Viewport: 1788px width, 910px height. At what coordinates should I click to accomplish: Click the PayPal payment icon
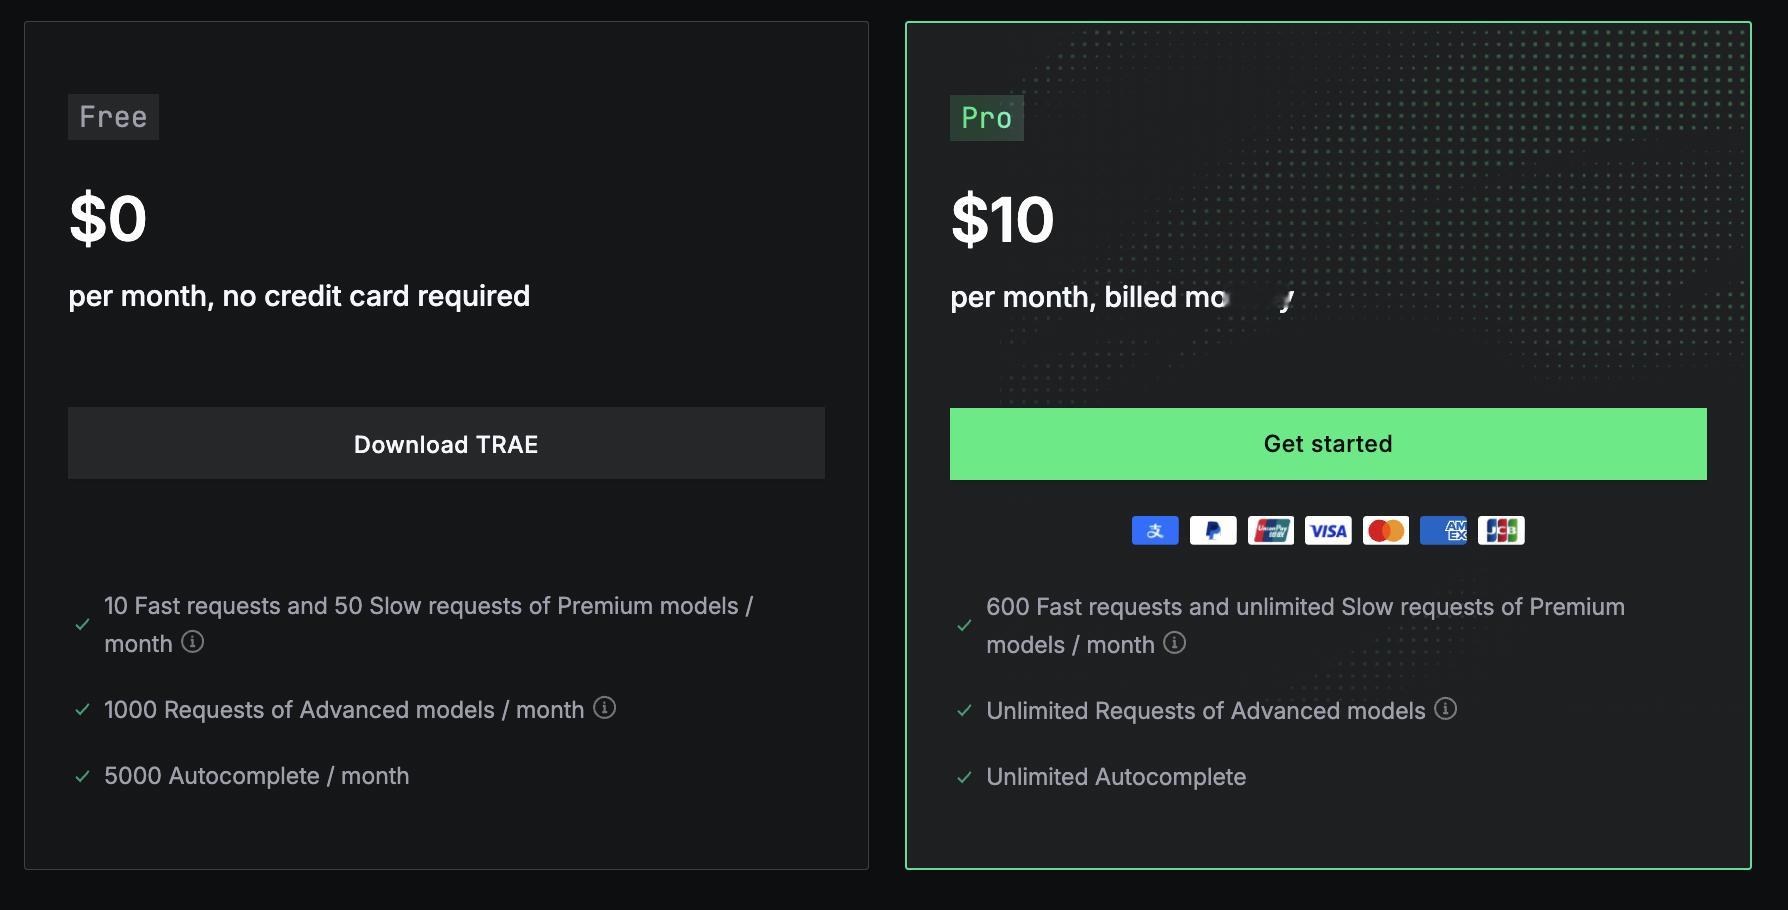(1213, 531)
